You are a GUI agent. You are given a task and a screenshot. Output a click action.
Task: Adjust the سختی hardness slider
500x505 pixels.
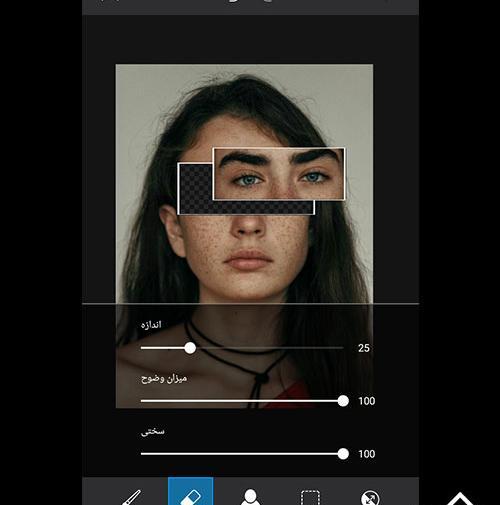(245, 454)
